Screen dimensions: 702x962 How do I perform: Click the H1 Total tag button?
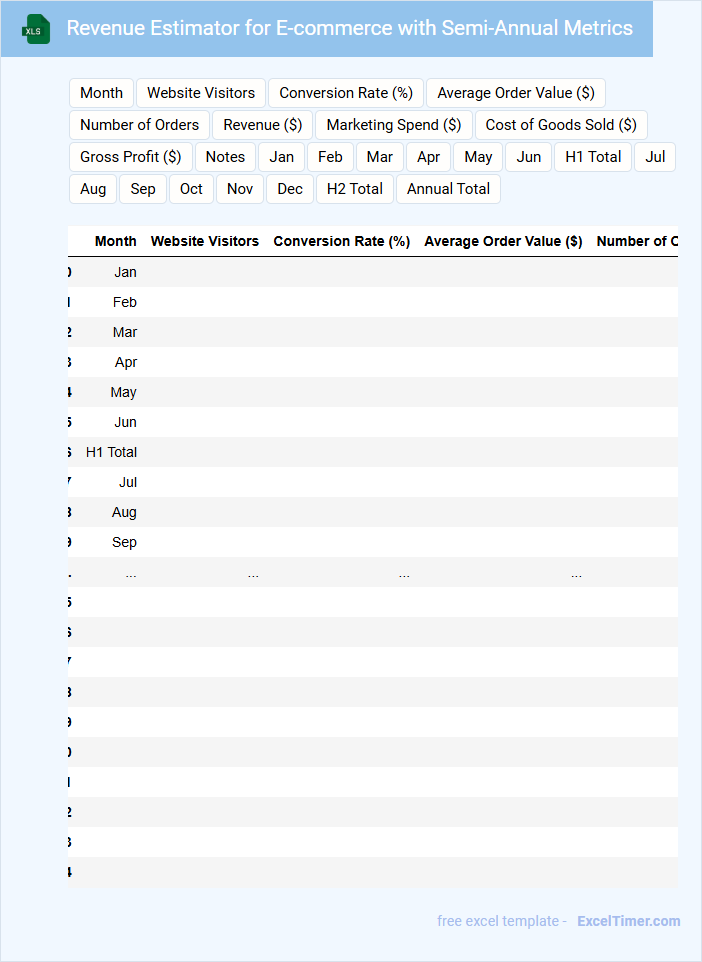[x=593, y=157]
